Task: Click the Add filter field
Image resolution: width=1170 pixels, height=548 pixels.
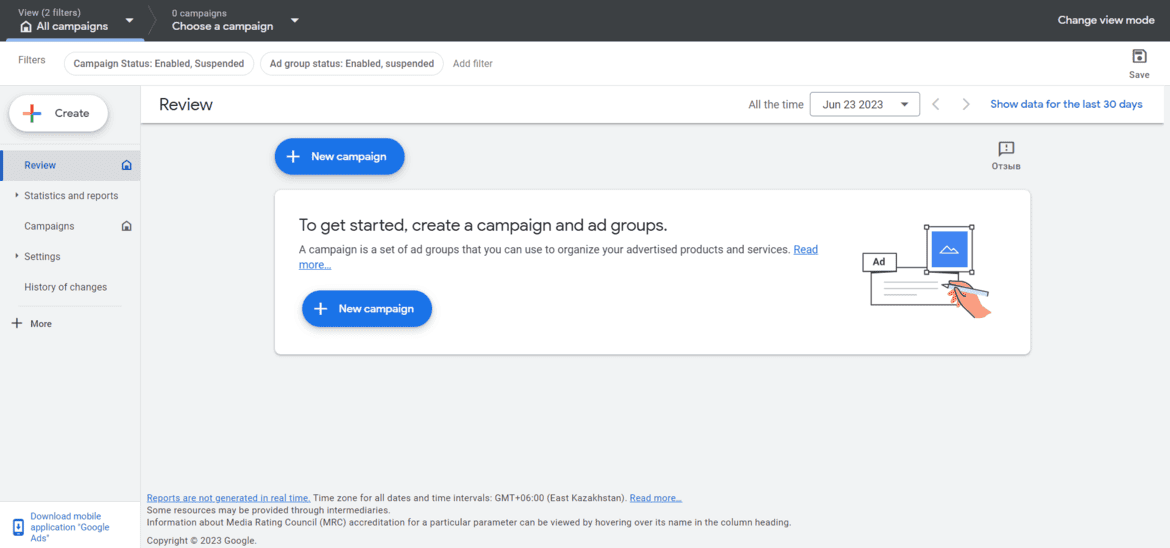Action: click(473, 63)
